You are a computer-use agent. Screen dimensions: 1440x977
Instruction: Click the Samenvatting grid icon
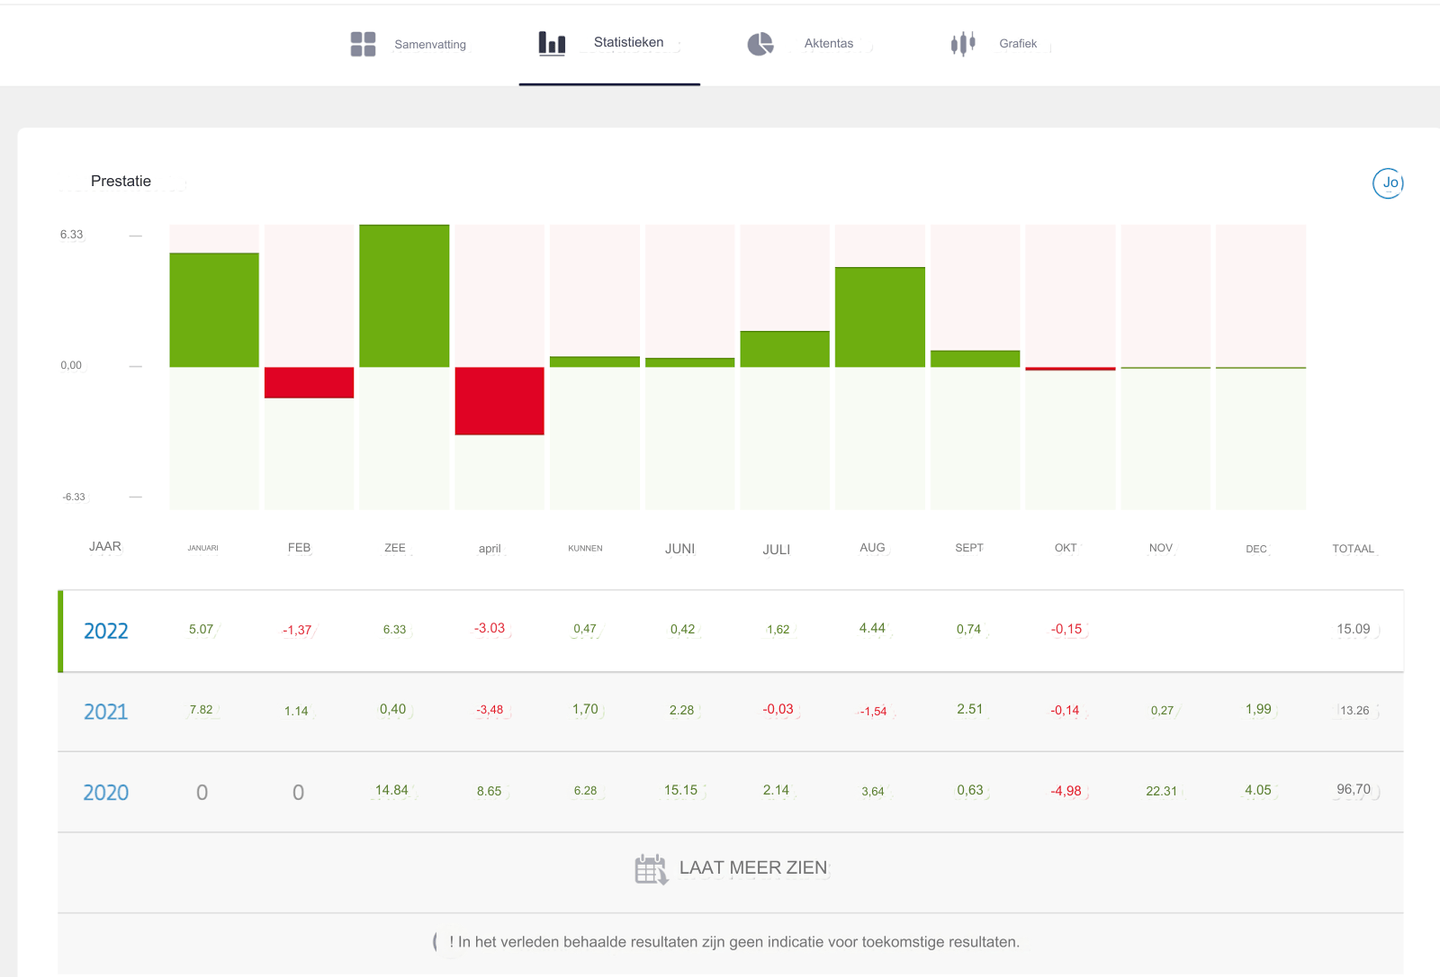363,44
